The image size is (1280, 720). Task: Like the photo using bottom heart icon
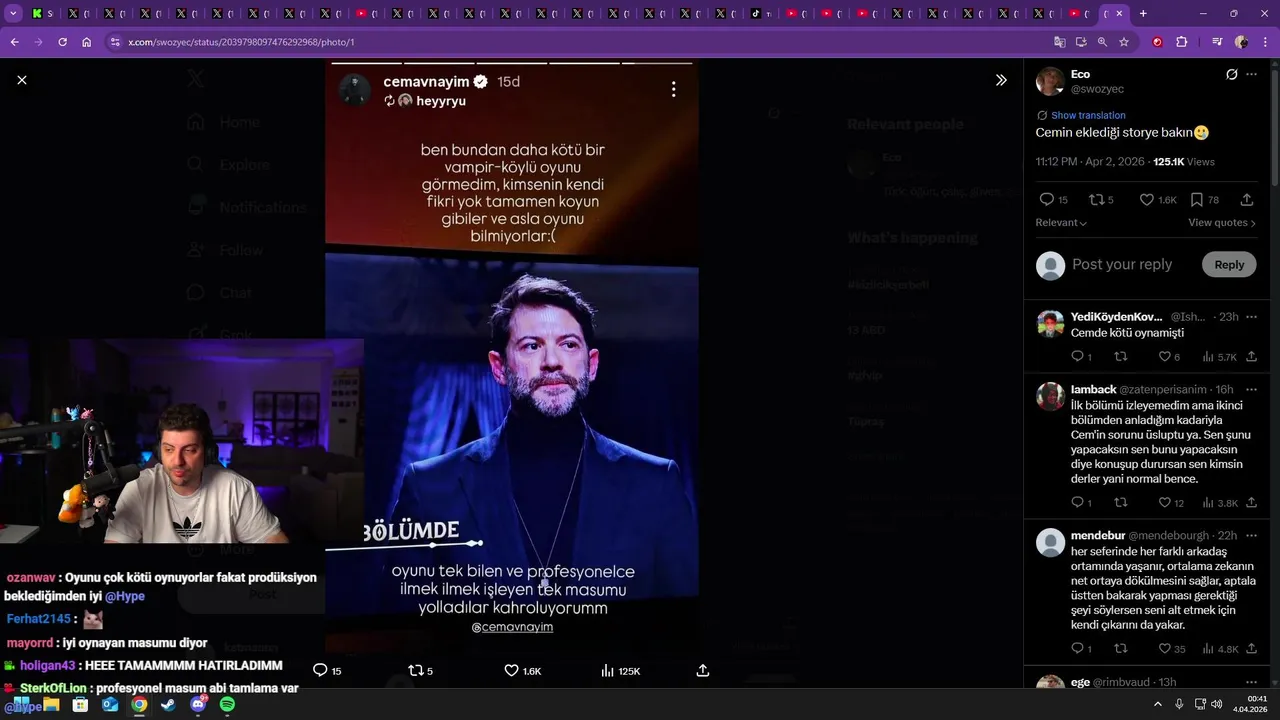(x=511, y=670)
